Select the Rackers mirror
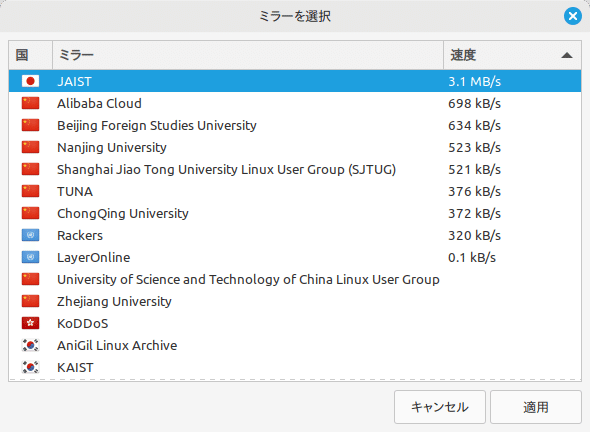This screenshot has width=590, height=432. [x=295, y=235]
